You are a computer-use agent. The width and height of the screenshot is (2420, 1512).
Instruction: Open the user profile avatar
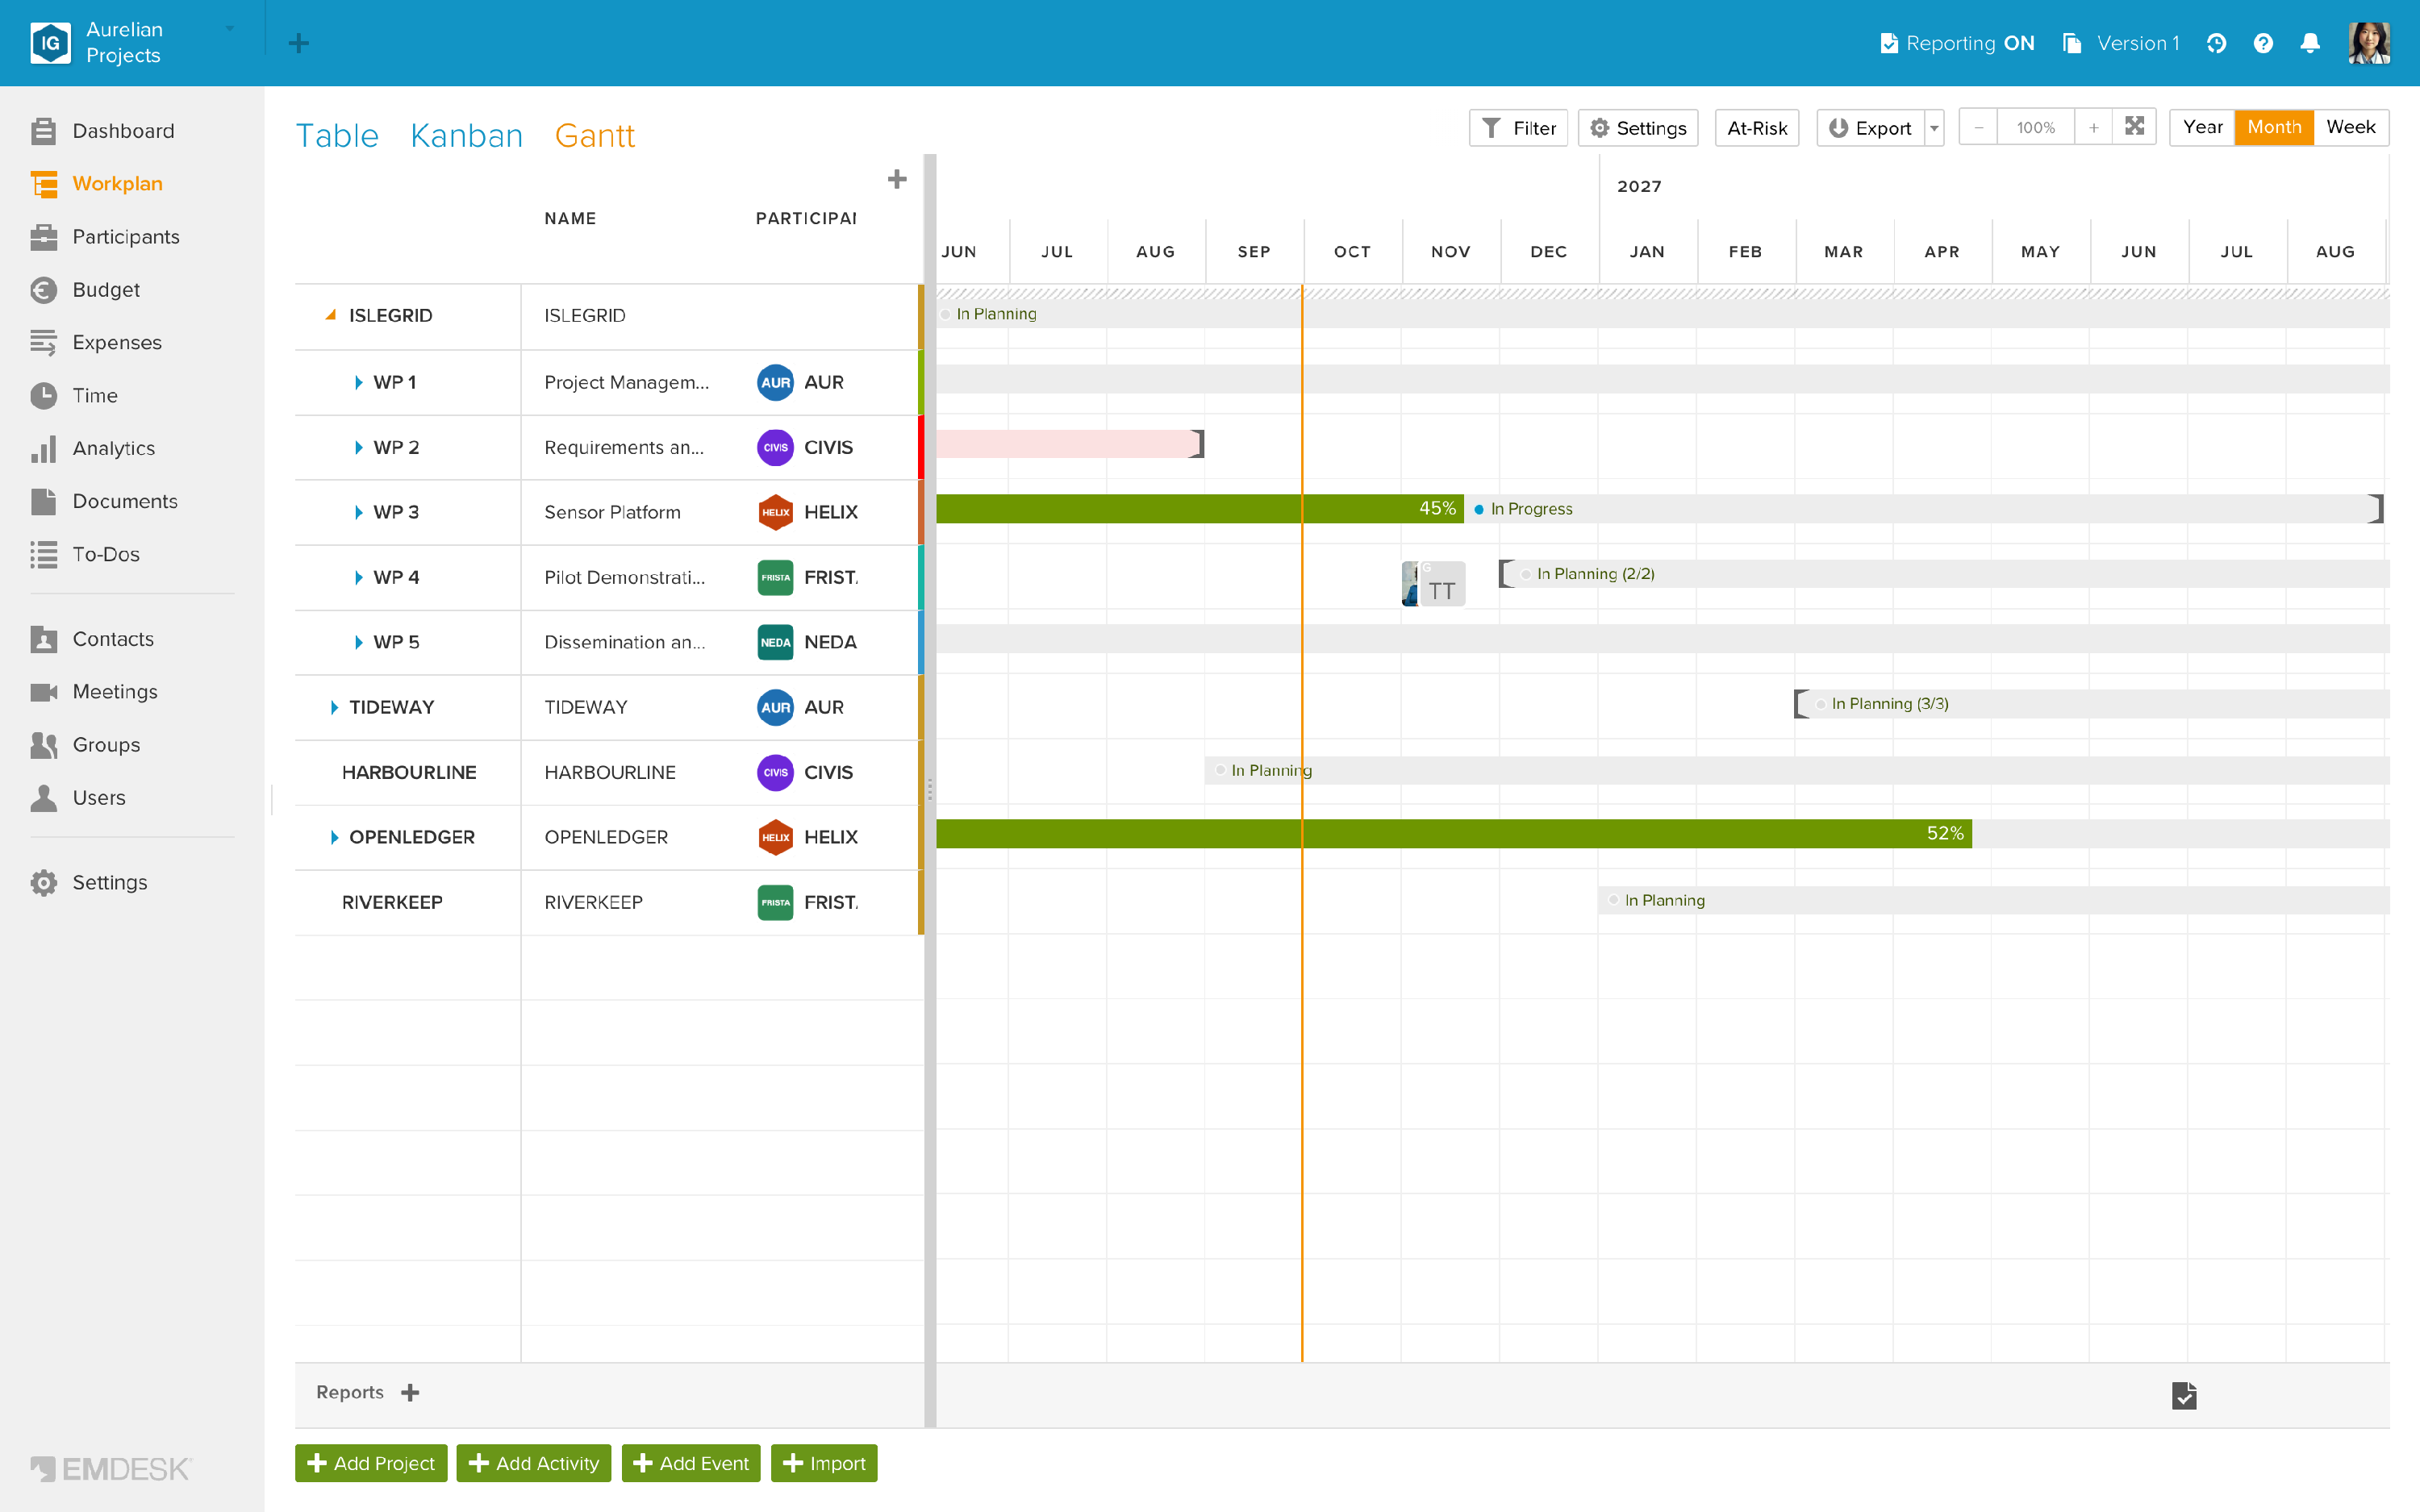tap(2369, 43)
